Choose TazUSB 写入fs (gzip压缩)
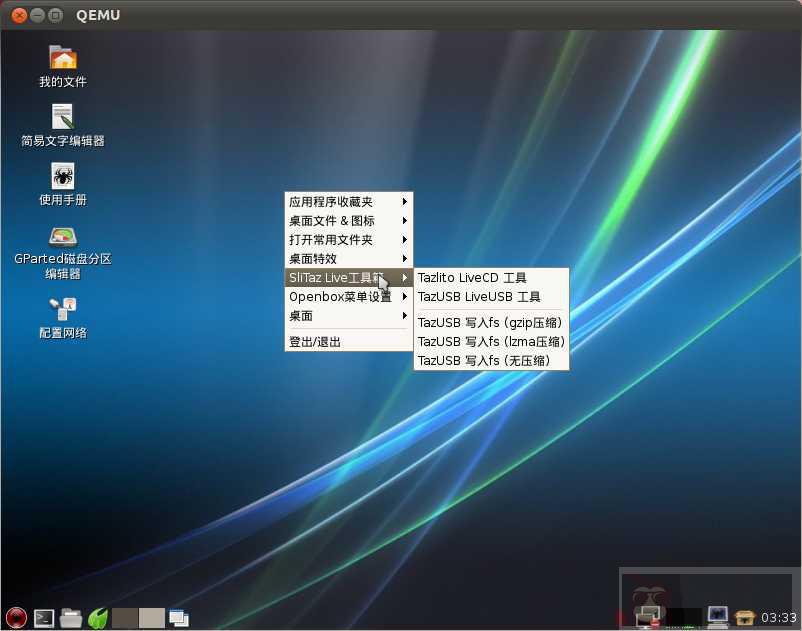 pos(490,322)
